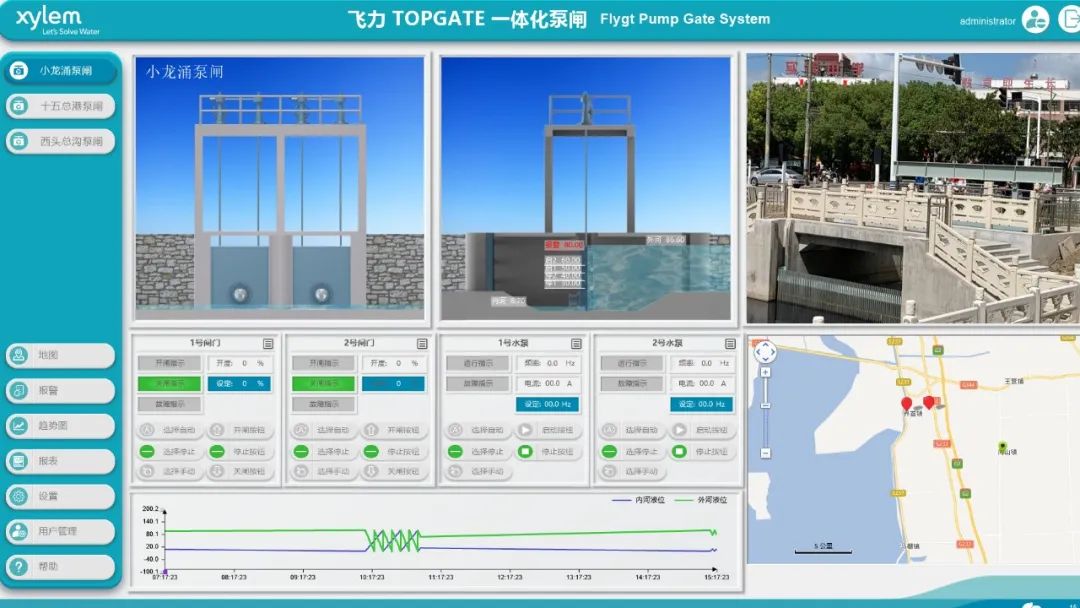Click 关闸按钮 for 2号闸门
The height and width of the screenshot is (608, 1080).
coord(395,472)
